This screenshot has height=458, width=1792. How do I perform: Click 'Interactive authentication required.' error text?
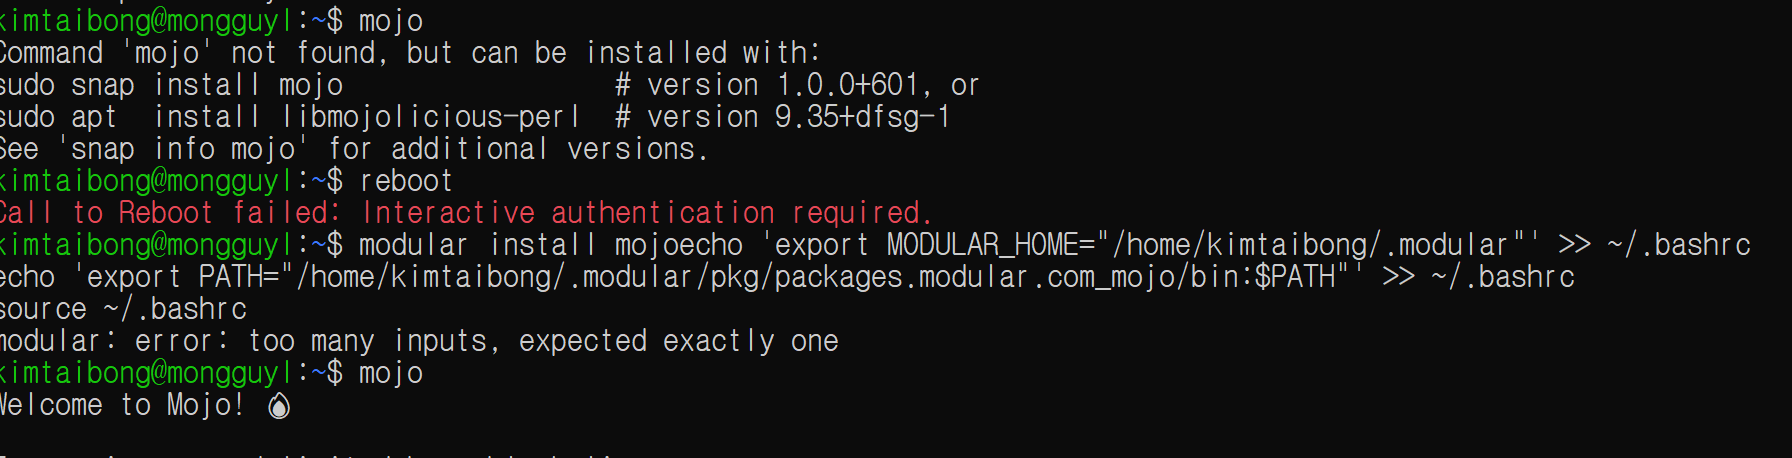(646, 213)
